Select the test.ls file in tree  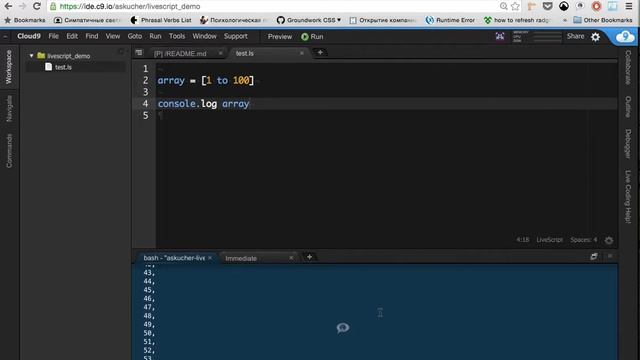coord(63,67)
